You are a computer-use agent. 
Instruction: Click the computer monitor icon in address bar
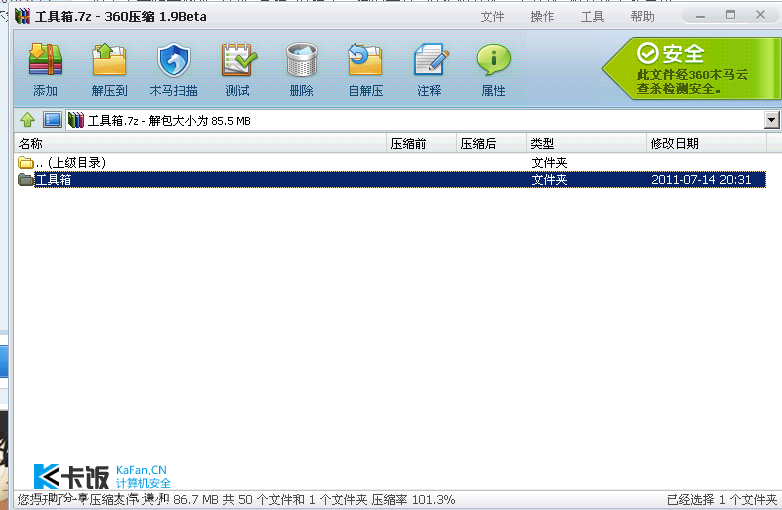click(x=52, y=120)
